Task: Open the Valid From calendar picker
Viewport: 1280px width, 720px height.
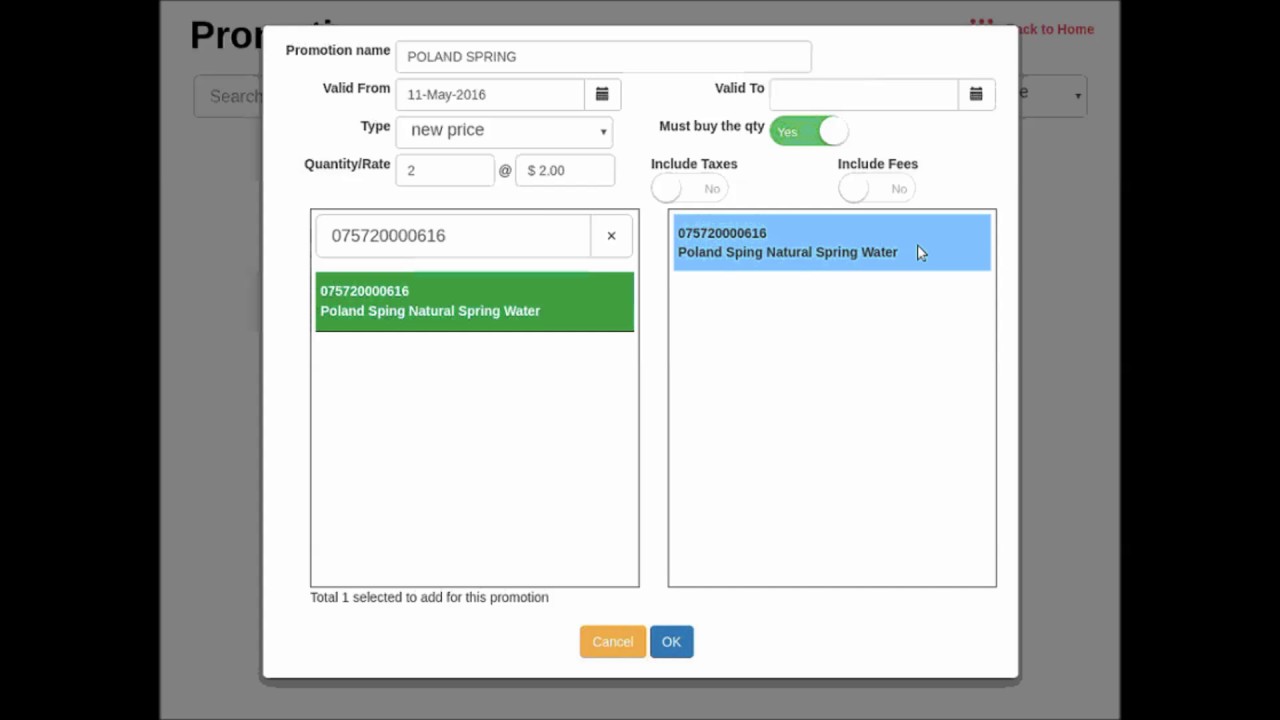Action: 602,94
